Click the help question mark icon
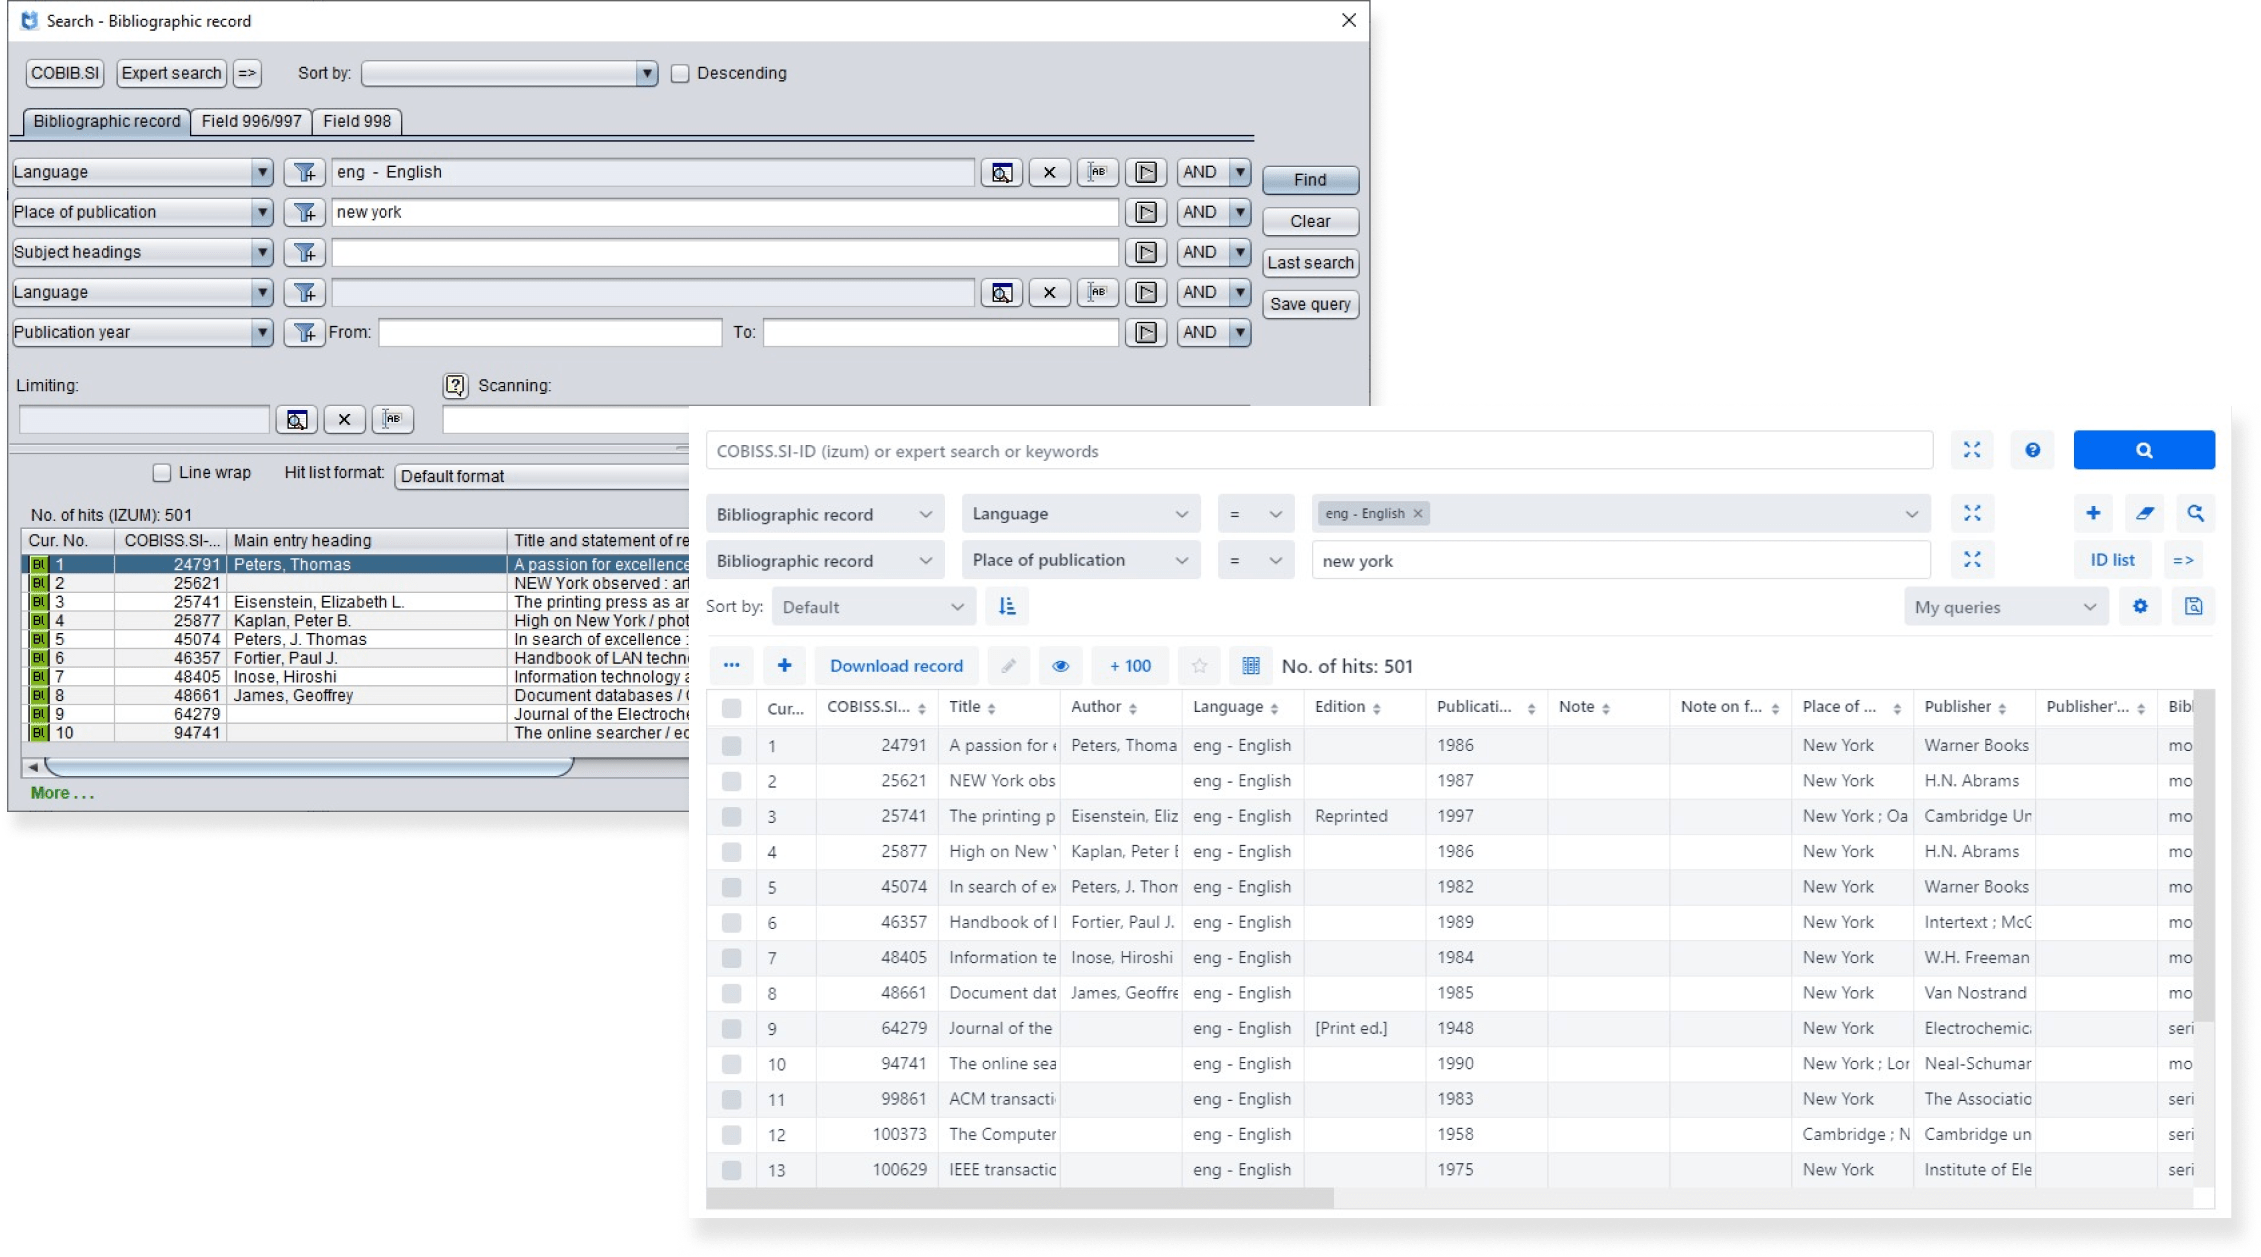The height and width of the screenshot is (1257, 2261). pos(2032,450)
